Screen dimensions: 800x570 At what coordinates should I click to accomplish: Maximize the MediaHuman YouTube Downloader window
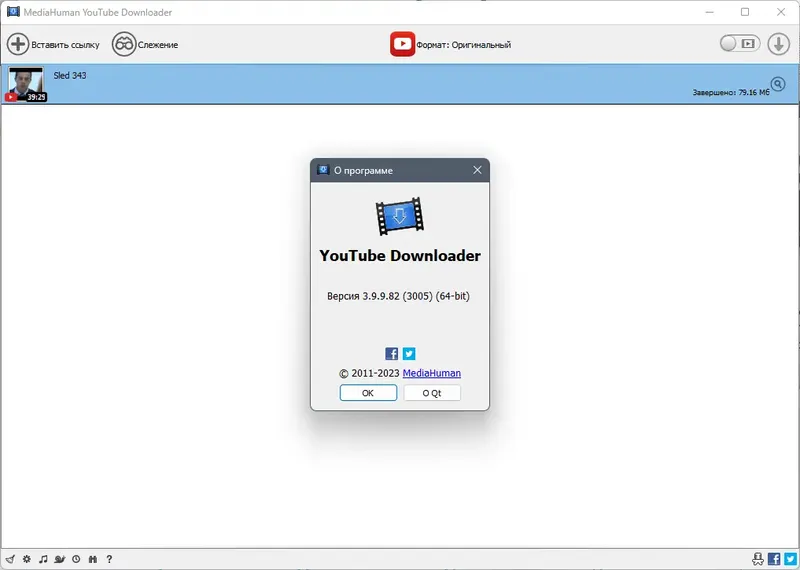click(745, 12)
